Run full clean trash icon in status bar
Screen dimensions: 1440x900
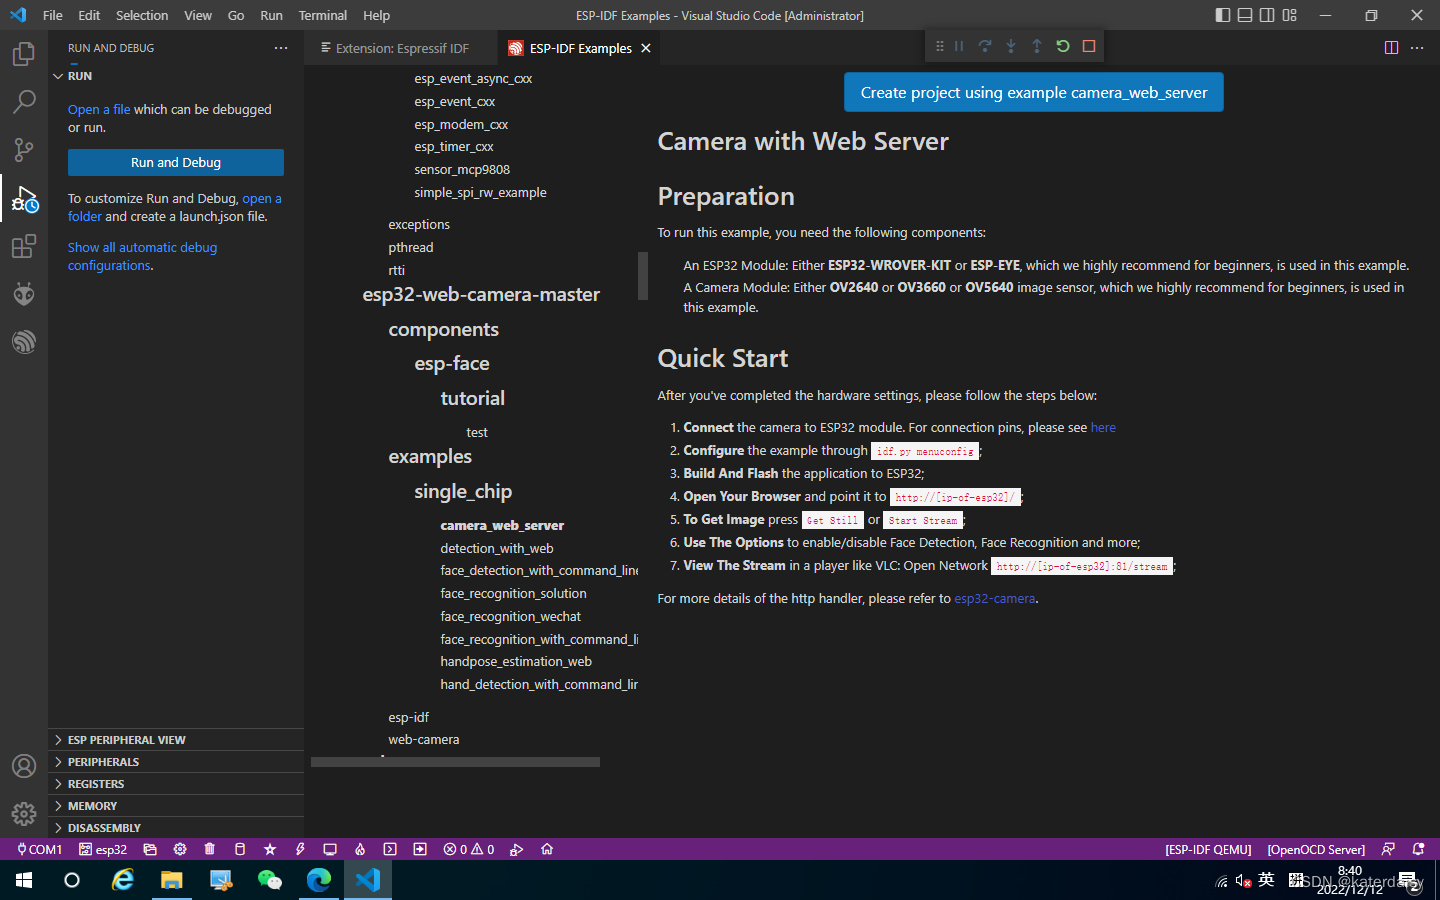[209, 849]
